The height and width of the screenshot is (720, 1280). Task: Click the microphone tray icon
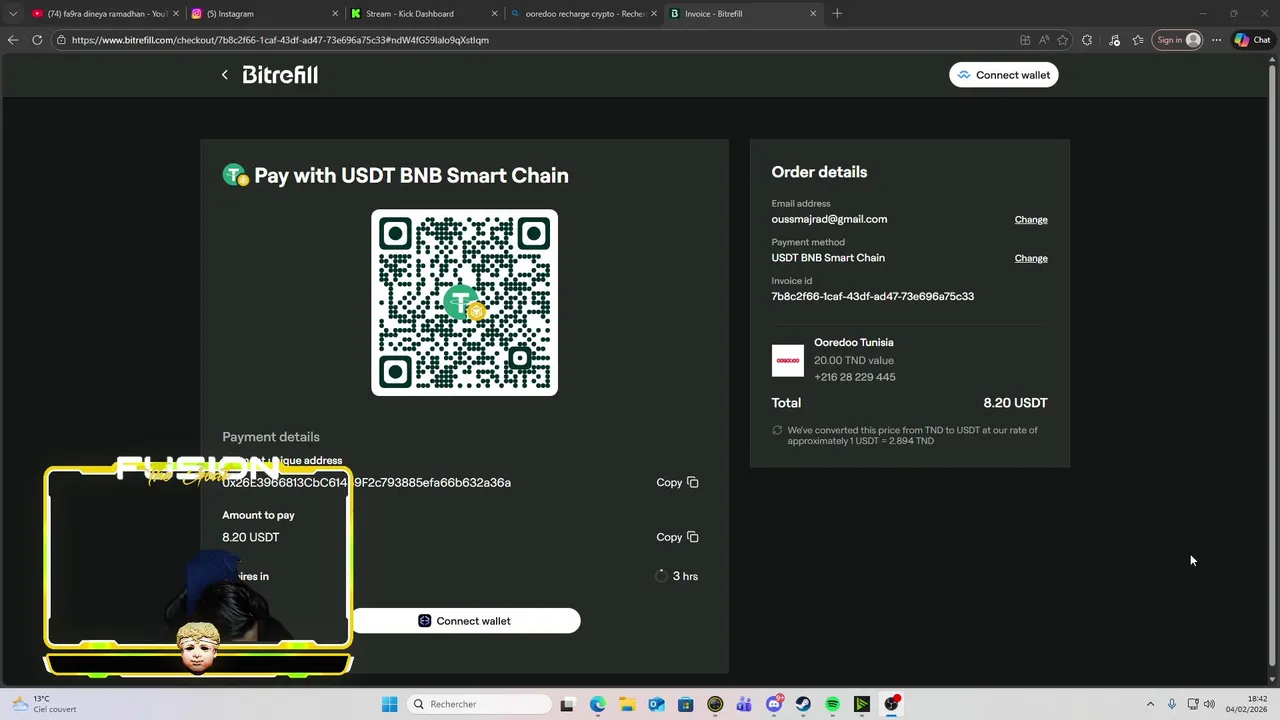(1172, 704)
